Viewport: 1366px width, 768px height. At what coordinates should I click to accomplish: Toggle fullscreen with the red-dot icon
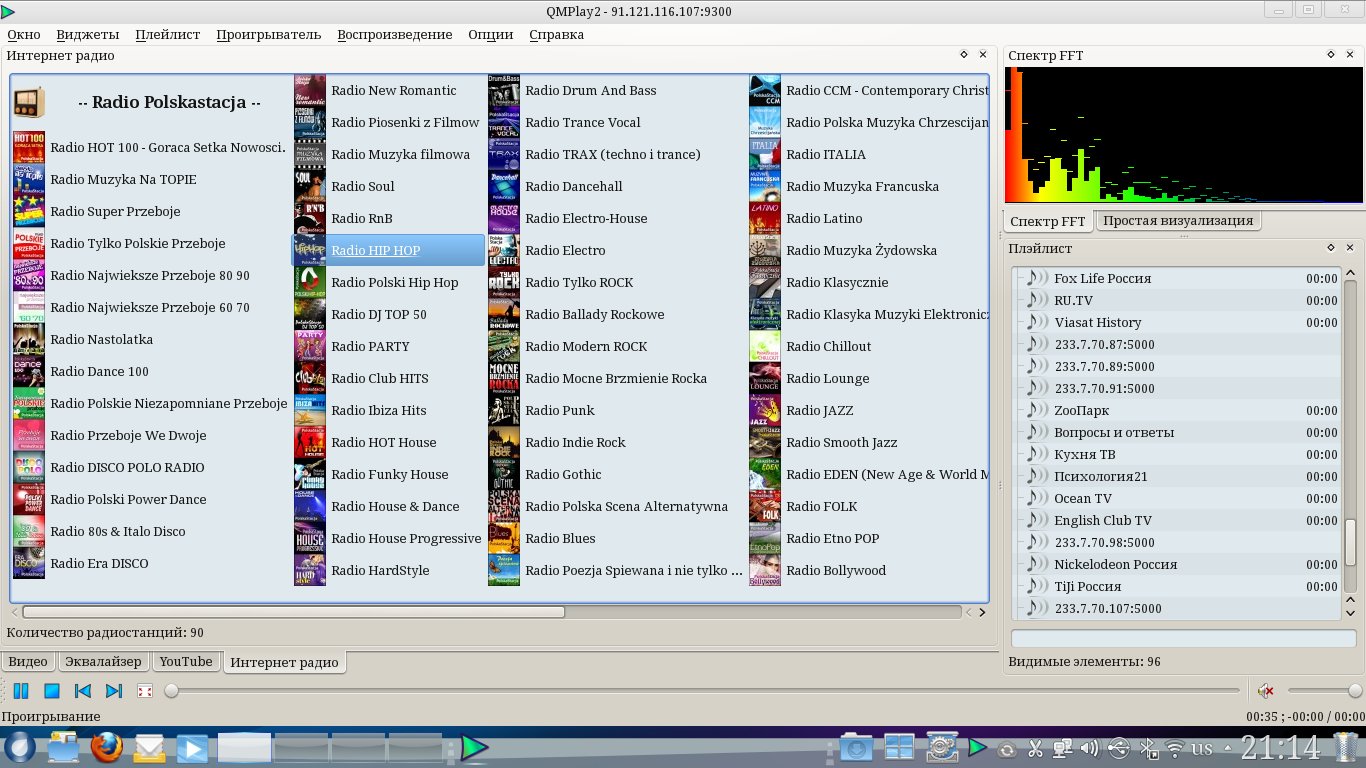pos(145,691)
